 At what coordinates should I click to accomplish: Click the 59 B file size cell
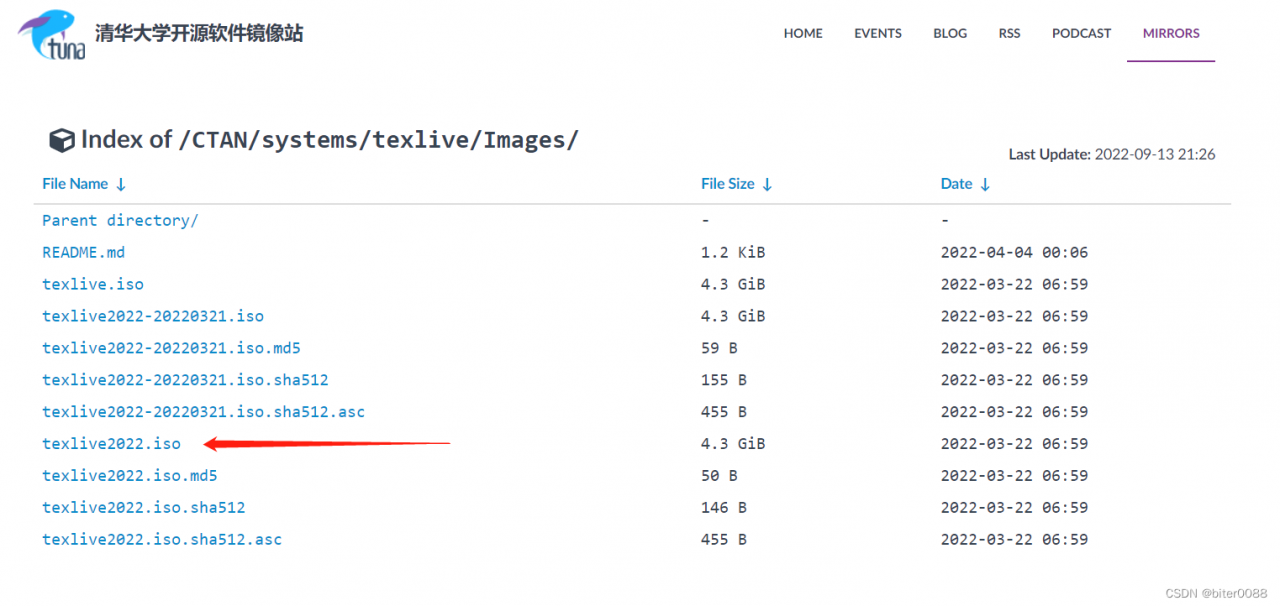pos(719,349)
